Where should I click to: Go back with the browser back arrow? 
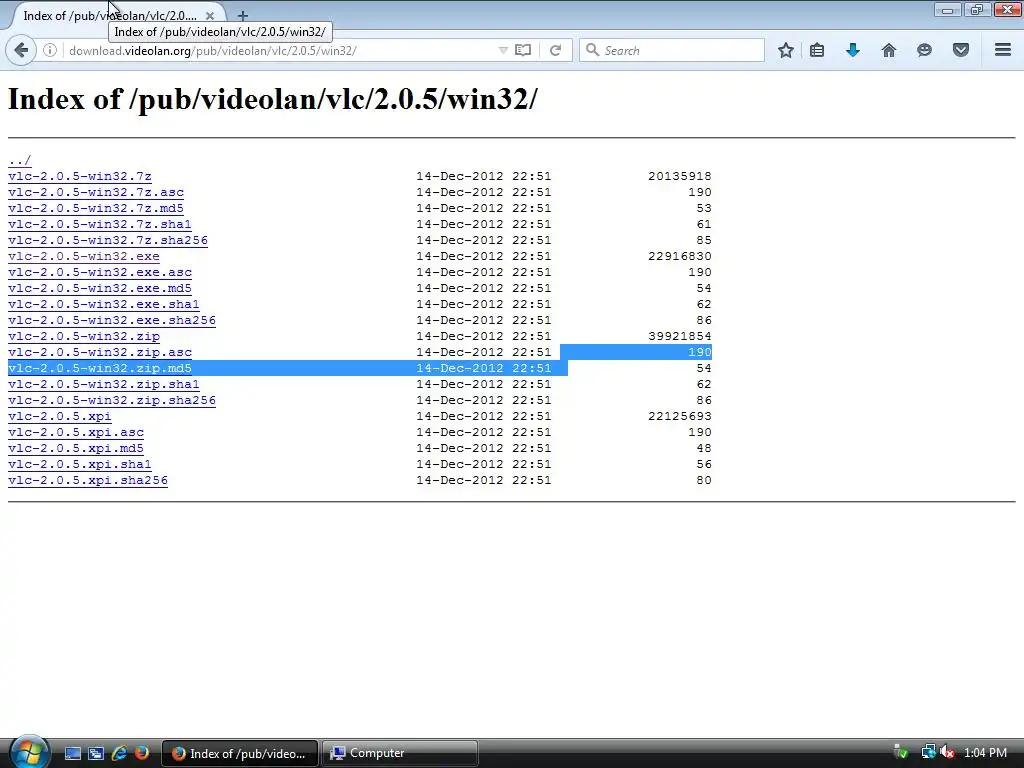[21, 50]
